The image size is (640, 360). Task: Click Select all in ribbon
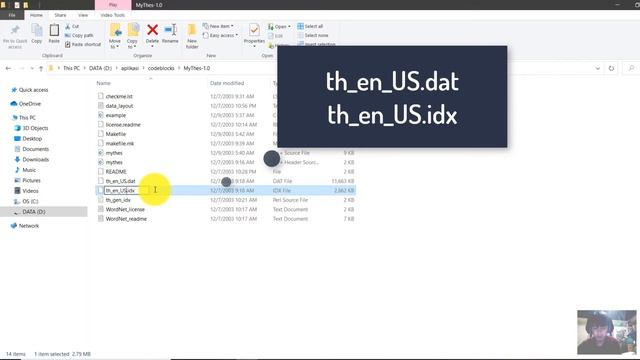310,26
